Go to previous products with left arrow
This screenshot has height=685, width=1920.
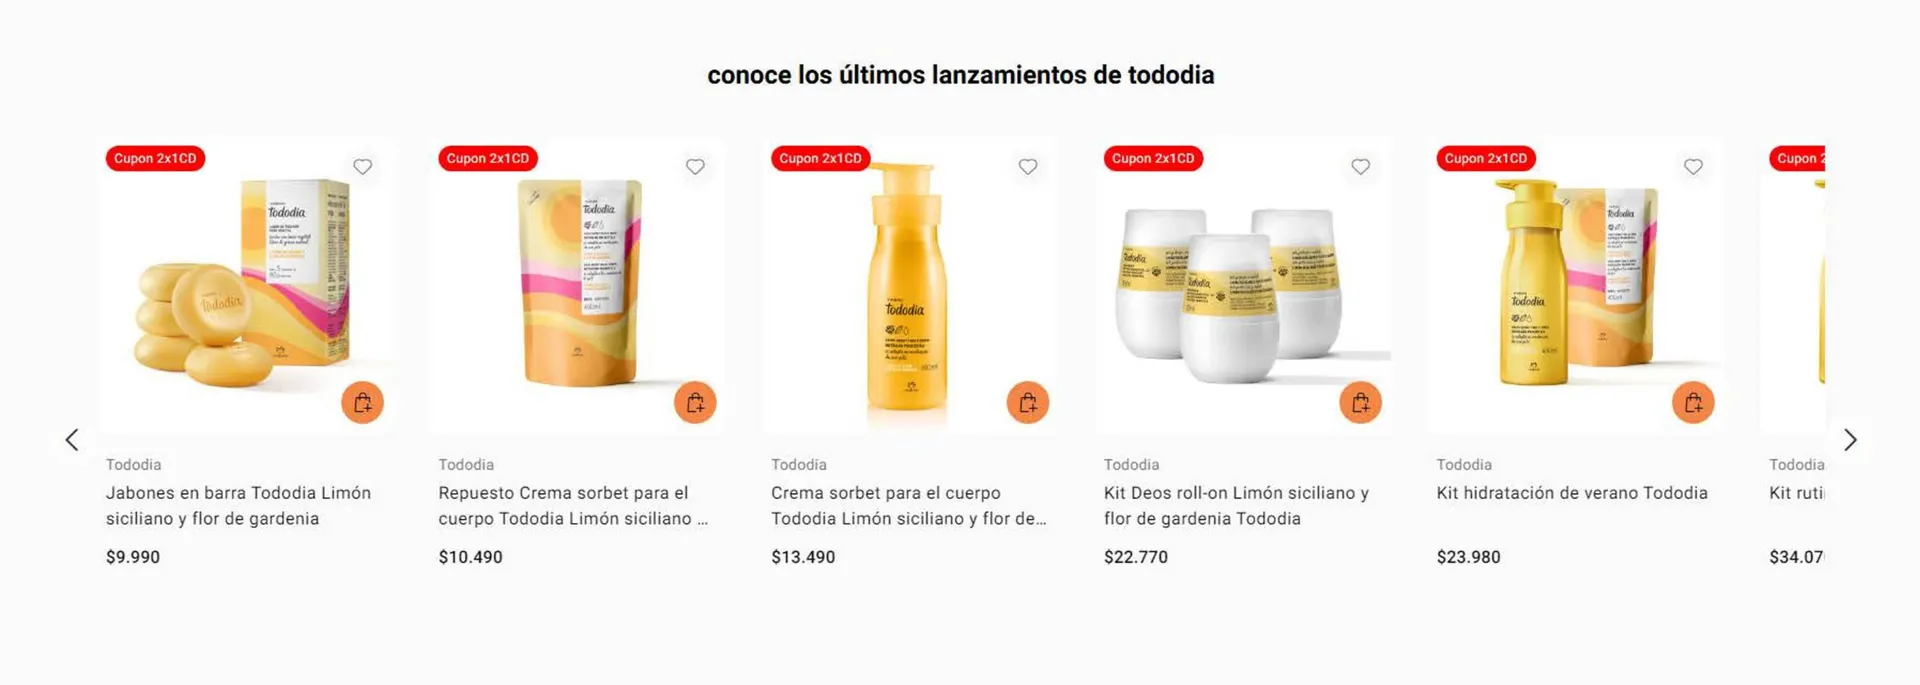[x=72, y=440]
